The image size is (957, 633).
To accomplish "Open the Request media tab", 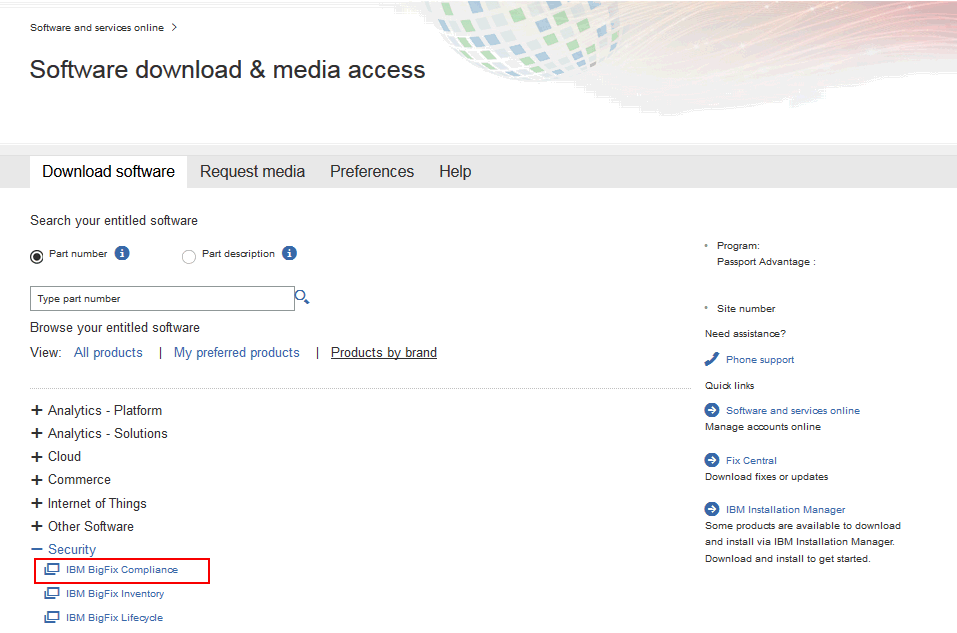I will 253,172.
